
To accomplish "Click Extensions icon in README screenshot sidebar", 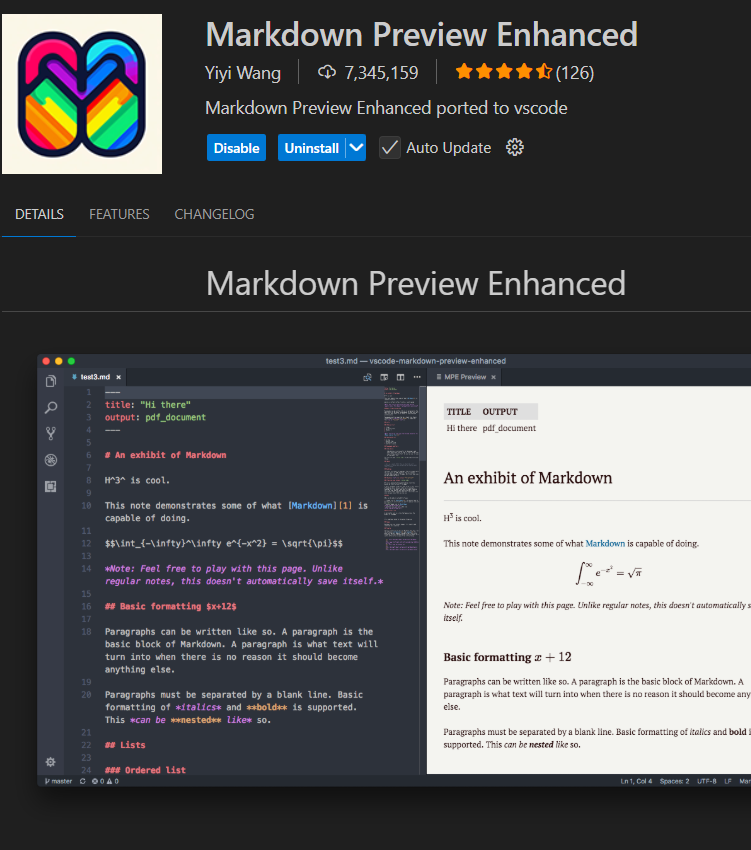I will [x=51, y=486].
